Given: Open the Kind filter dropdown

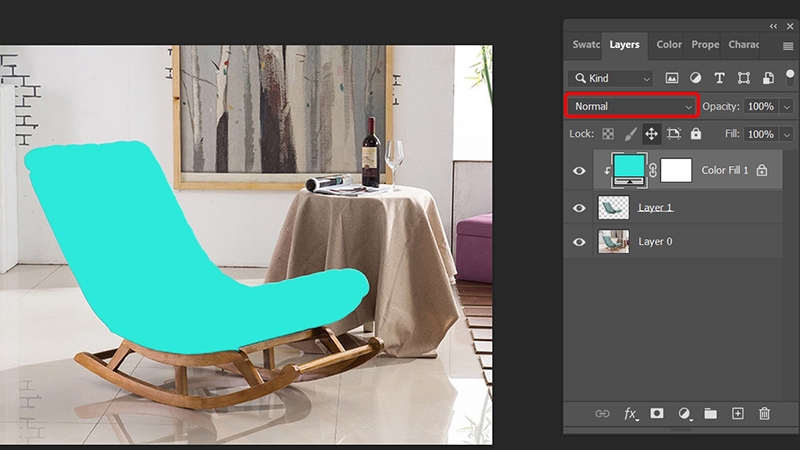Looking at the screenshot, I should [x=610, y=78].
